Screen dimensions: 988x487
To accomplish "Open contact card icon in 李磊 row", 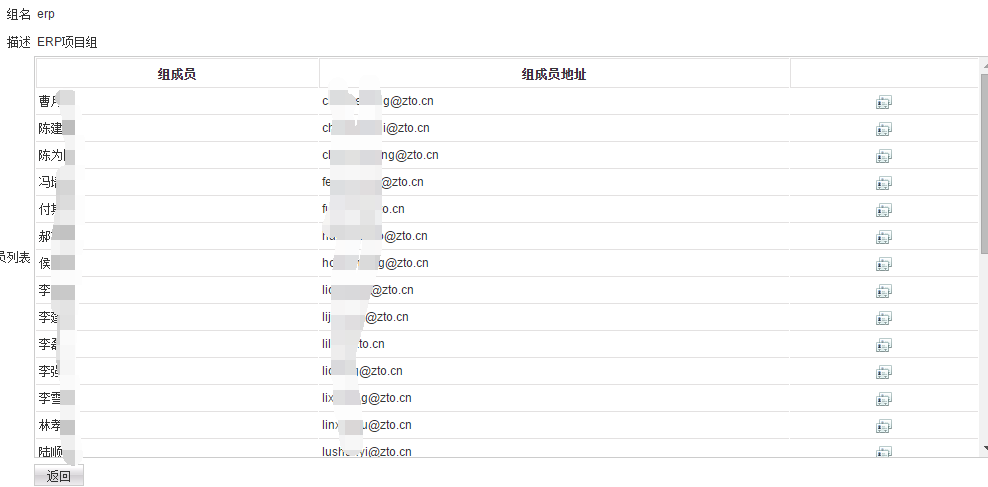I will tap(883, 345).
